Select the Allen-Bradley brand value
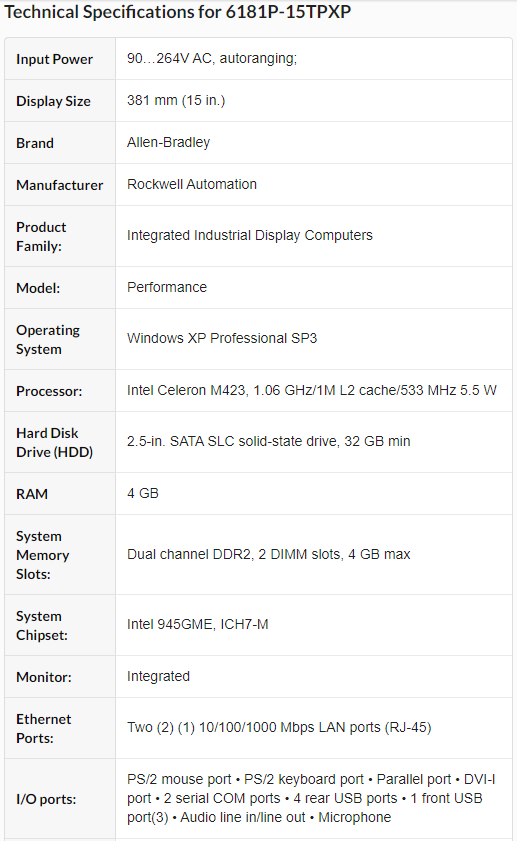This screenshot has height=841, width=517. [x=168, y=142]
